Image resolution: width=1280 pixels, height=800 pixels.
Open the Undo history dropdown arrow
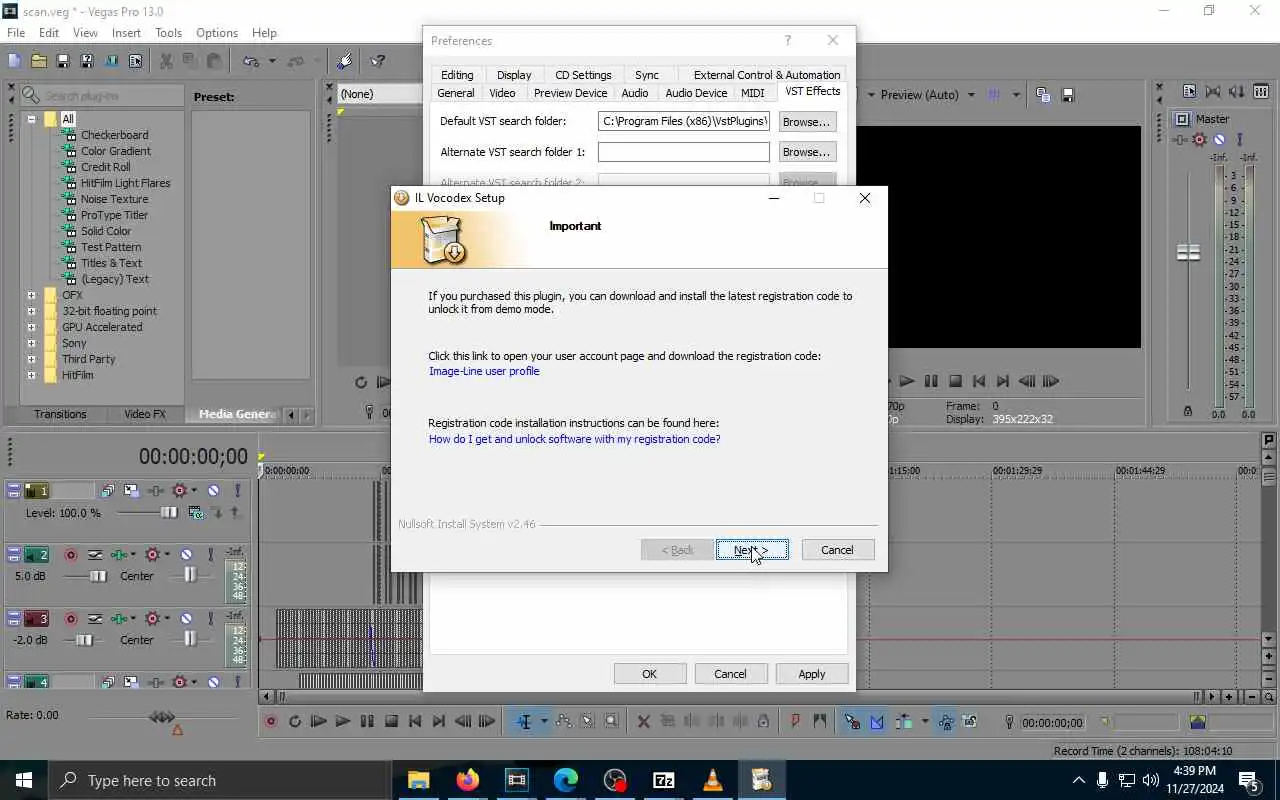[271, 61]
